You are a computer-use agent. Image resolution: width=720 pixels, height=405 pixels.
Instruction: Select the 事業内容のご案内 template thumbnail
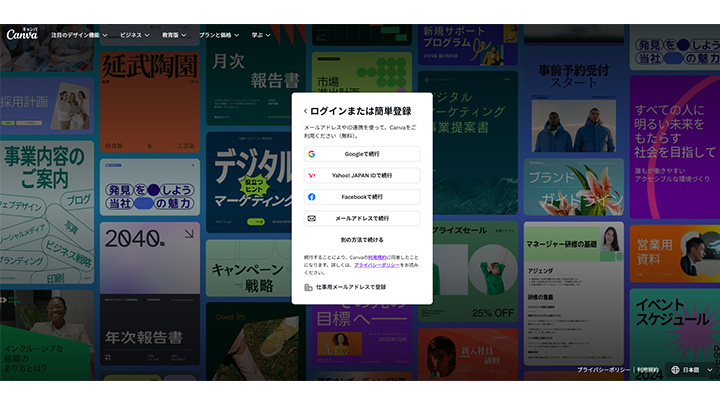point(47,212)
